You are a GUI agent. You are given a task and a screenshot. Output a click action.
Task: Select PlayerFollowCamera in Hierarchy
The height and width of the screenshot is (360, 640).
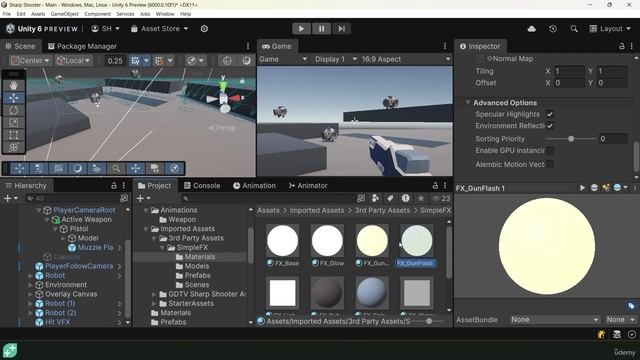[79, 266]
